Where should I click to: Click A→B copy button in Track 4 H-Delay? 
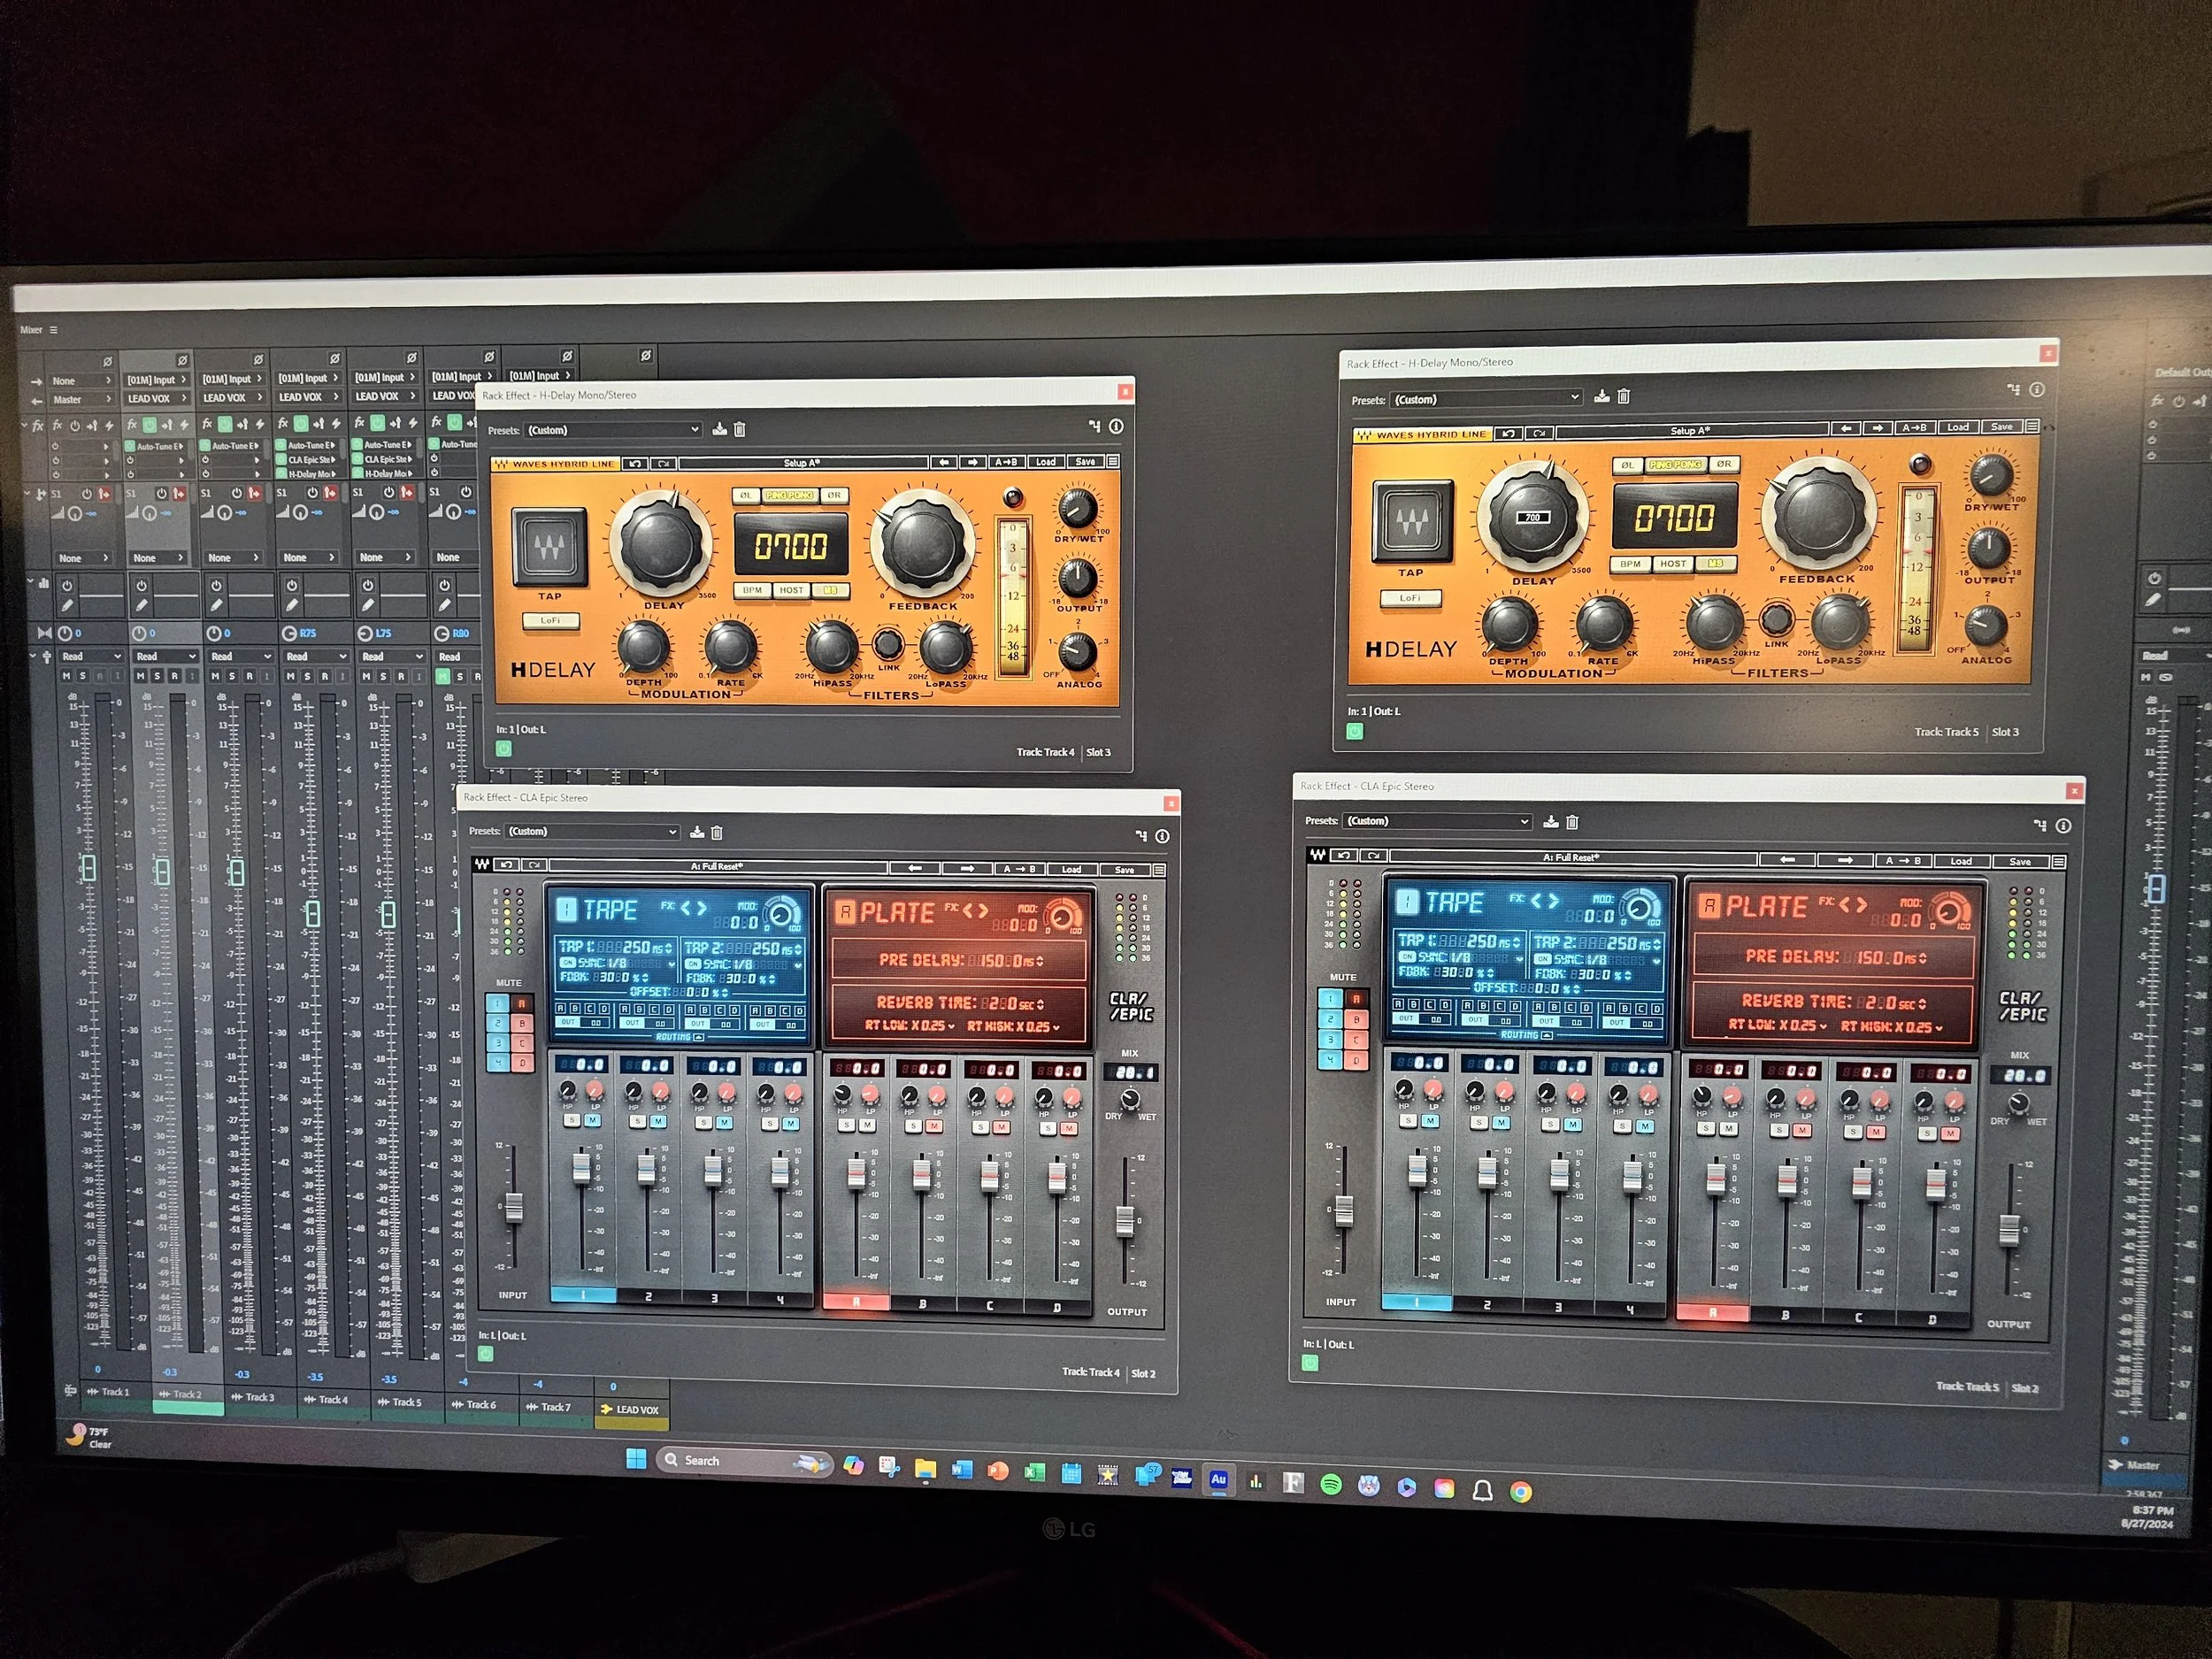tap(1005, 462)
